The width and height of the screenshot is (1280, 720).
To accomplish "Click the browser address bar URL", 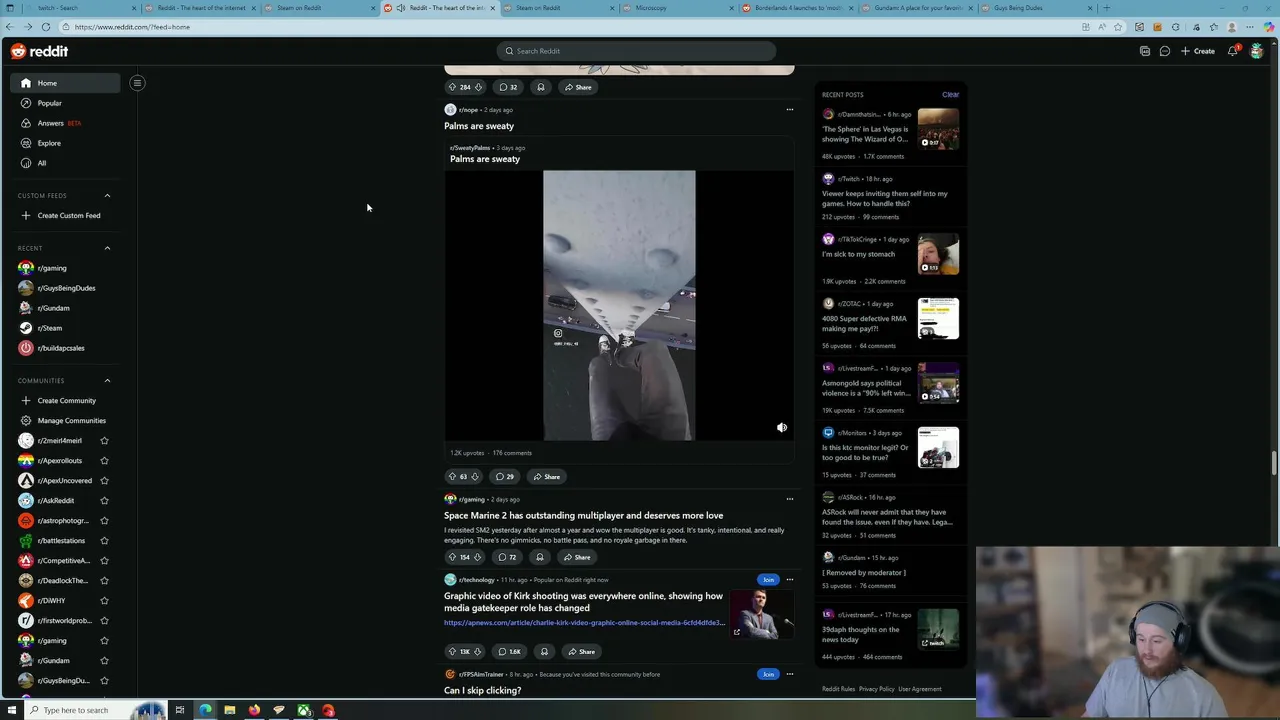I will [x=131, y=27].
